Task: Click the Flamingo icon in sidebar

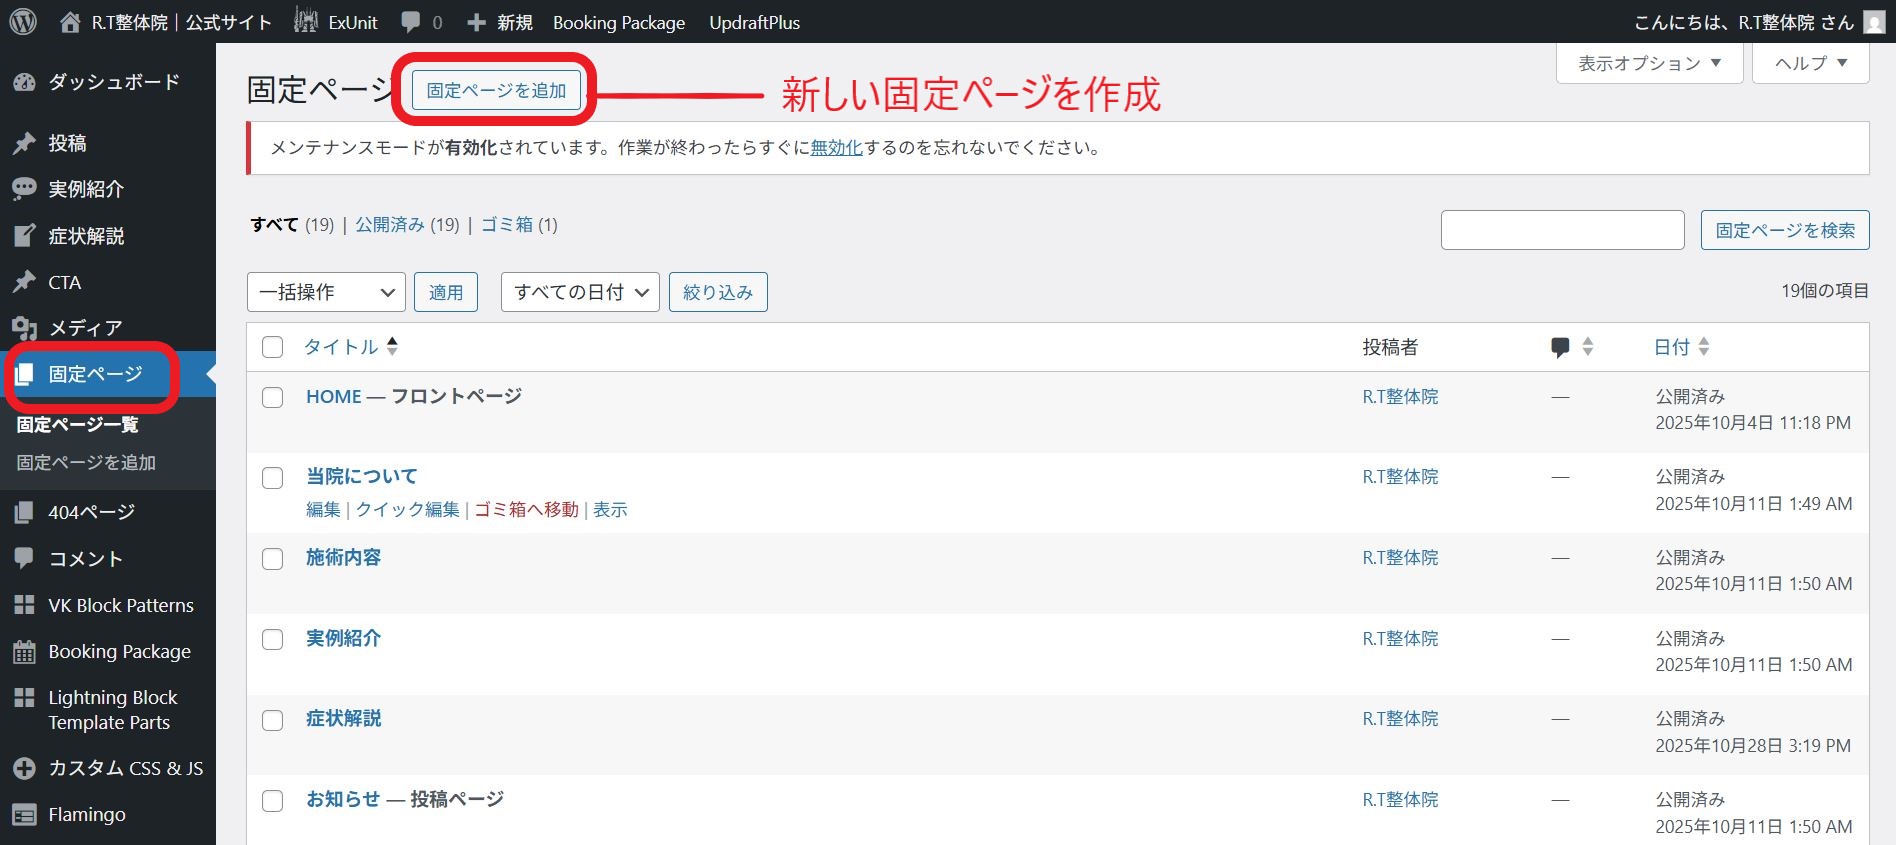Action: [25, 815]
